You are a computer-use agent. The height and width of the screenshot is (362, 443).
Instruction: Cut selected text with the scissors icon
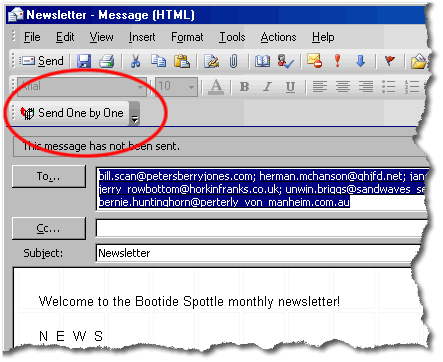click(135, 61)
